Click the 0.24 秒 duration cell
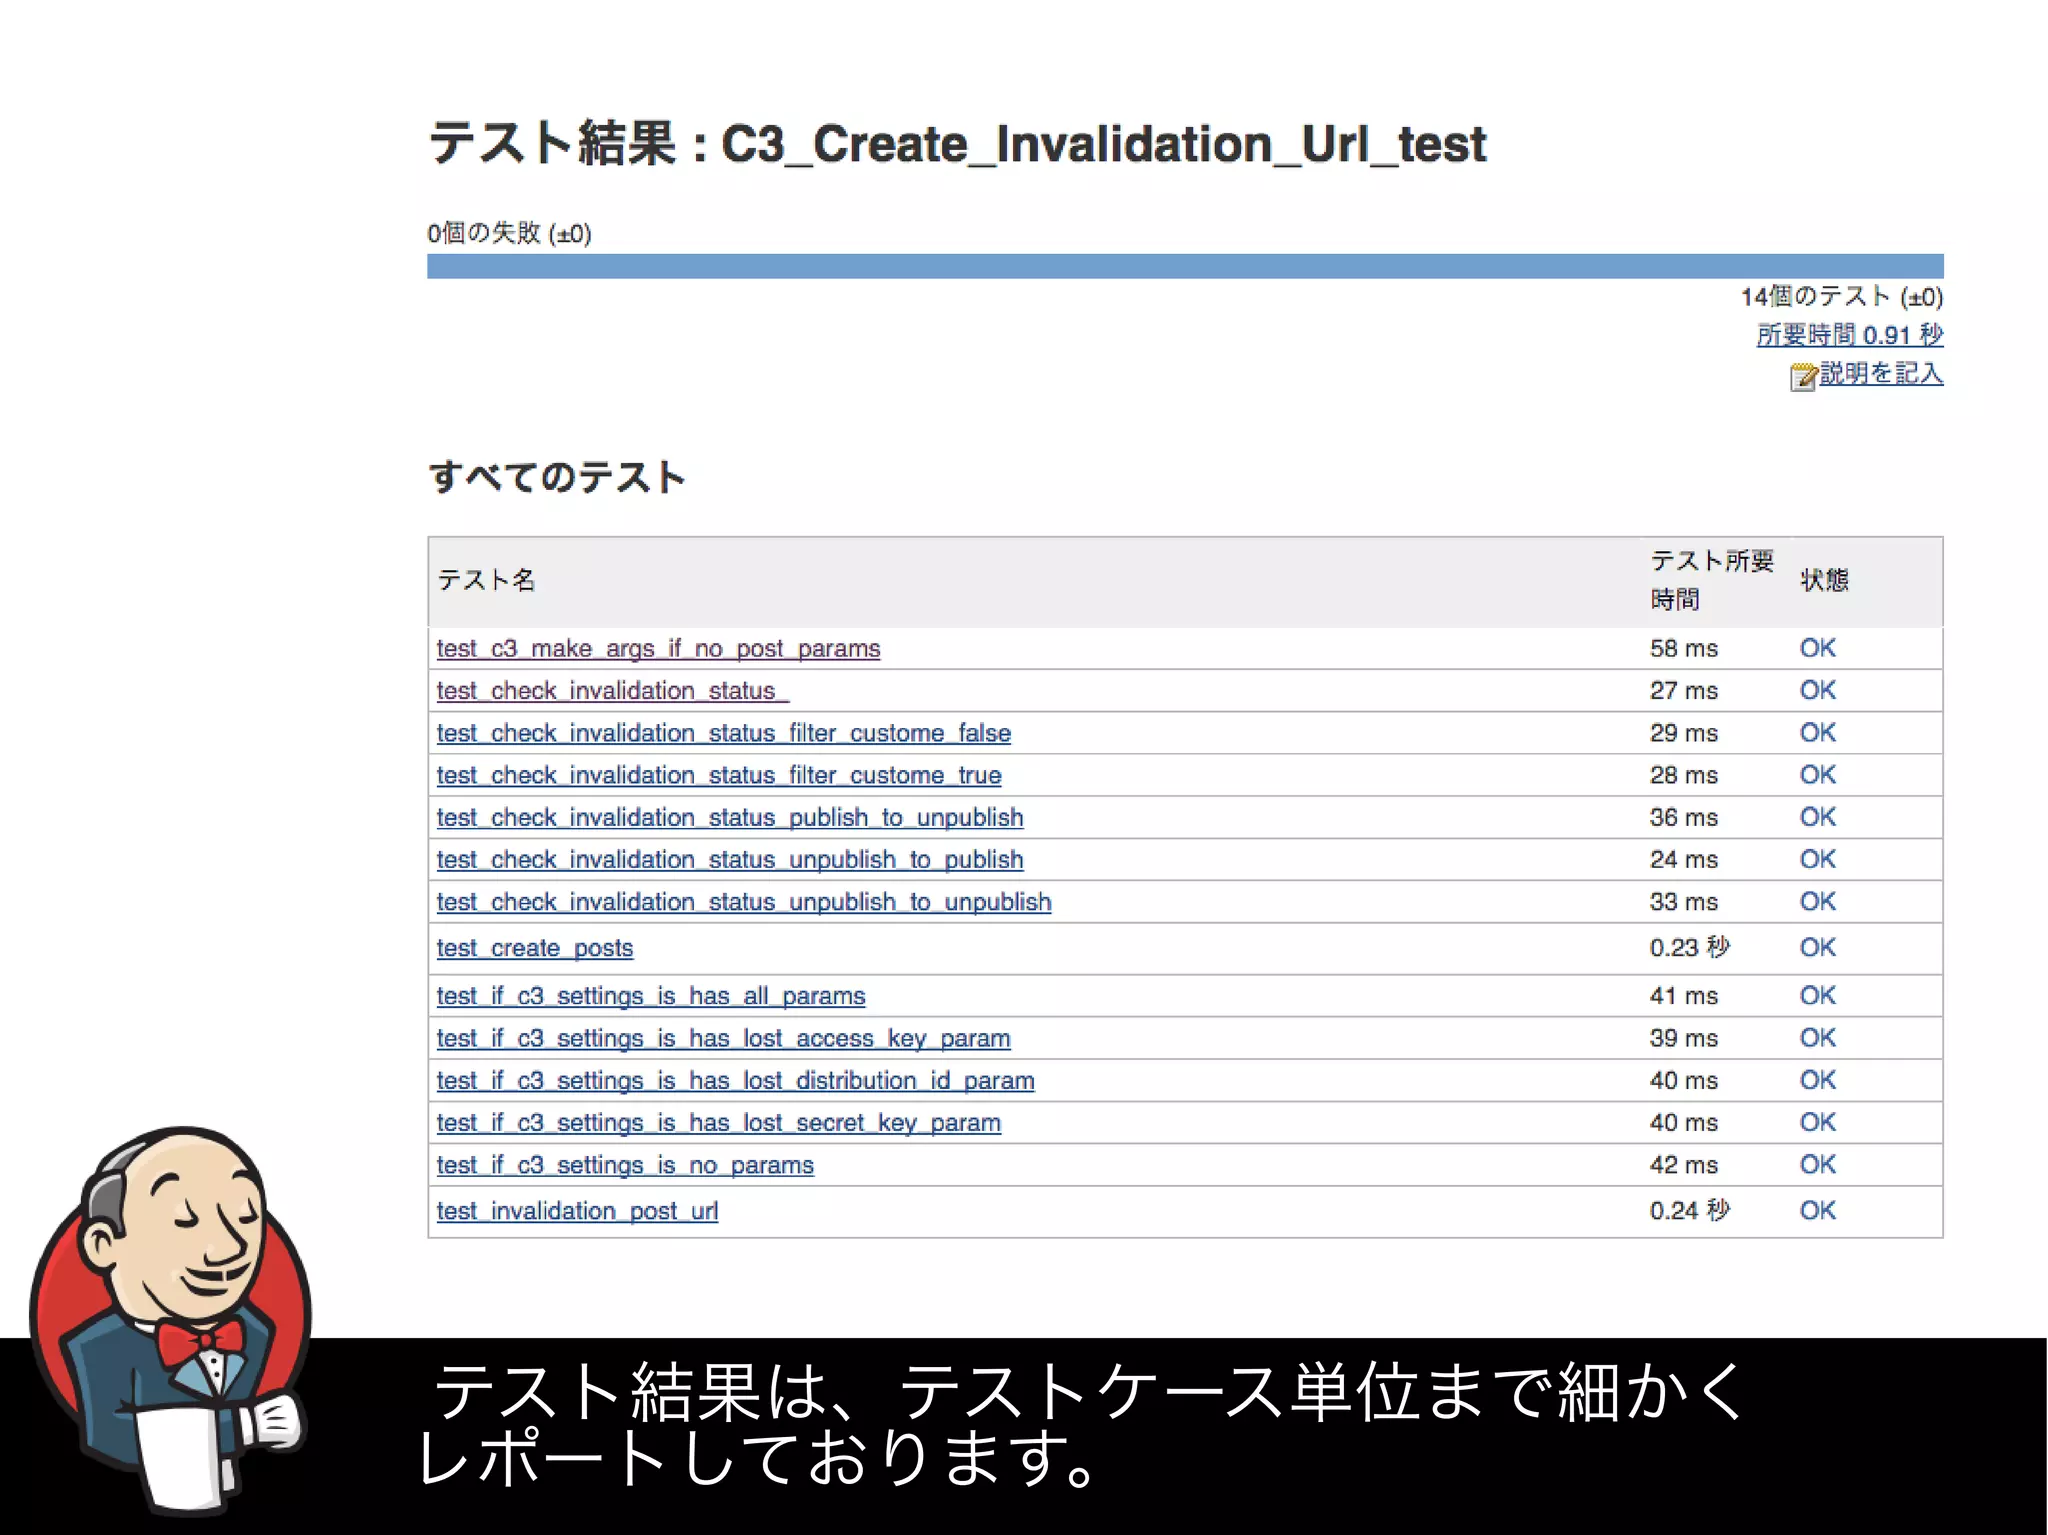The height and width of the screenshot is (1535, 2048). point(1689,1210)
